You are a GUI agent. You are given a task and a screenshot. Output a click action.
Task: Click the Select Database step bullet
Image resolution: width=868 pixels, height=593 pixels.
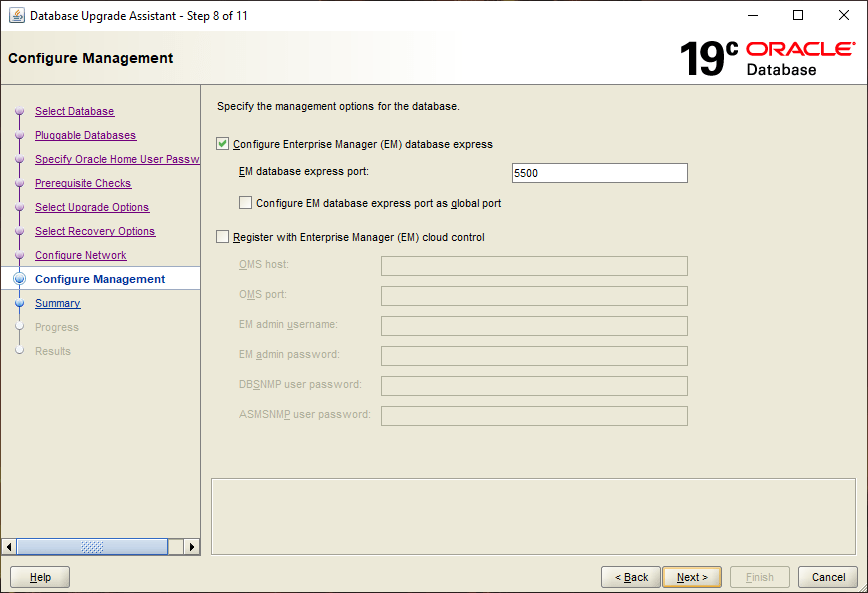20,111
